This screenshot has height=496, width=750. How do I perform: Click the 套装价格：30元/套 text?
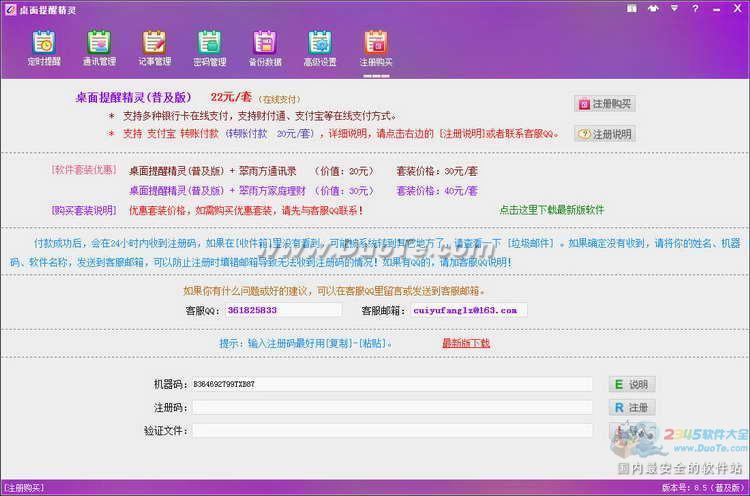coord(437,171)
